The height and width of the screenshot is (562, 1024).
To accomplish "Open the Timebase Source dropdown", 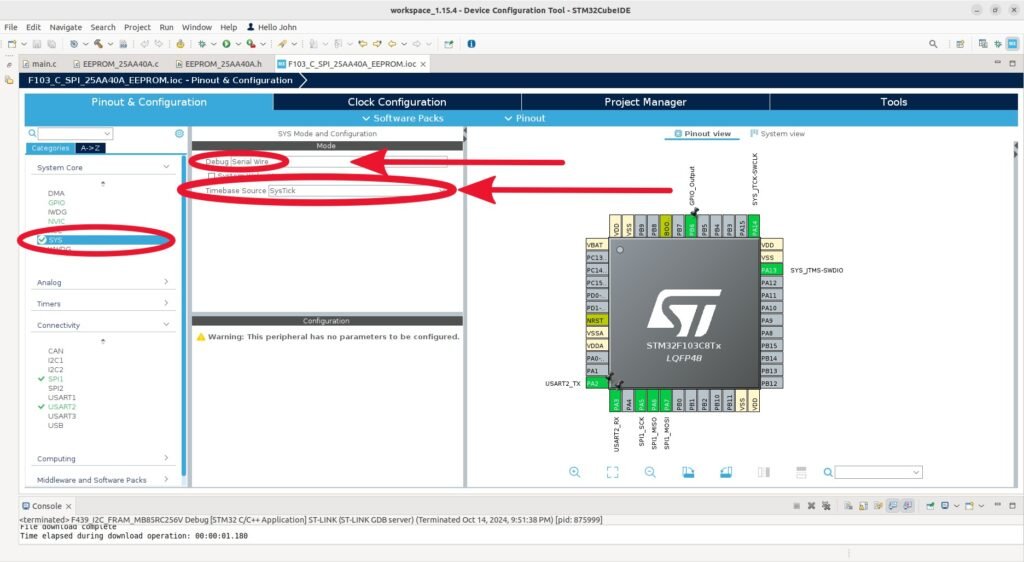I will pos(358,191).
